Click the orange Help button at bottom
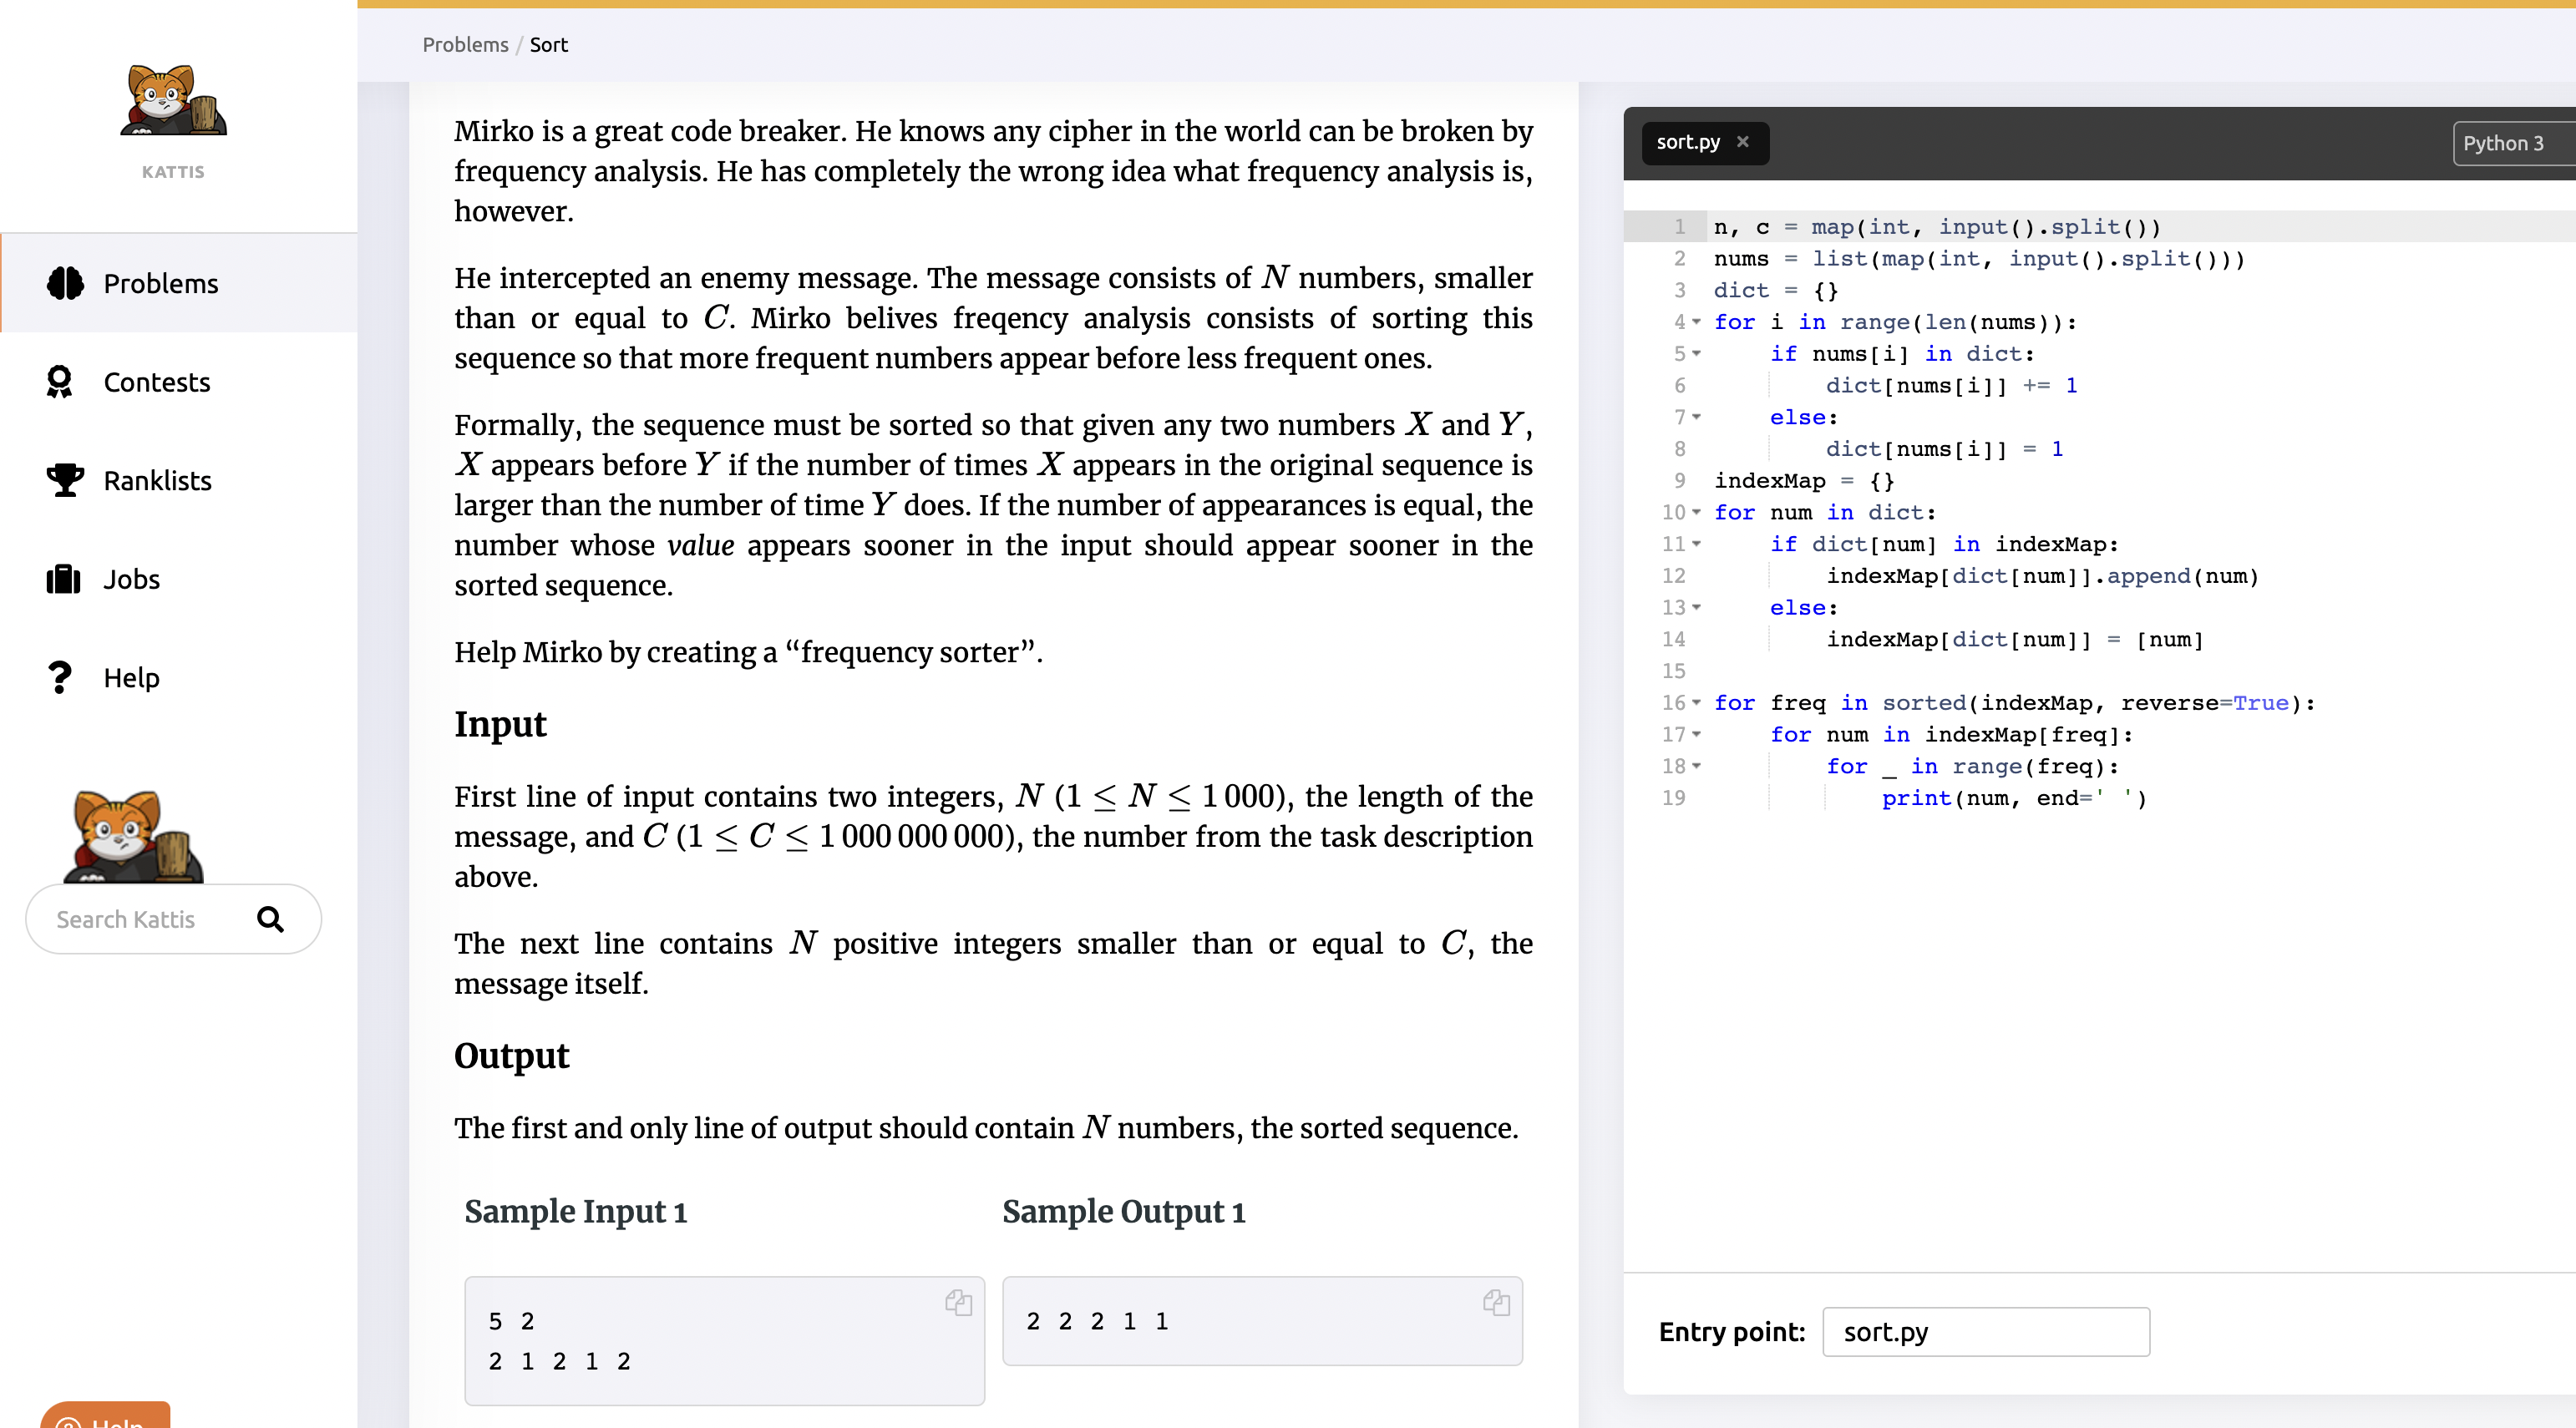The height and width of the screenshot is (1428, 2576). pos(105,1416)
